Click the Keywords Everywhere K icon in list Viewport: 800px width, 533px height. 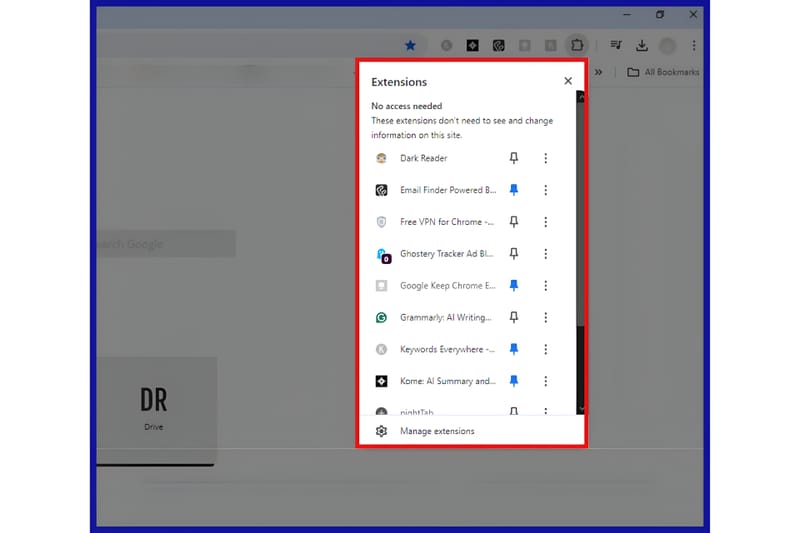381,349
